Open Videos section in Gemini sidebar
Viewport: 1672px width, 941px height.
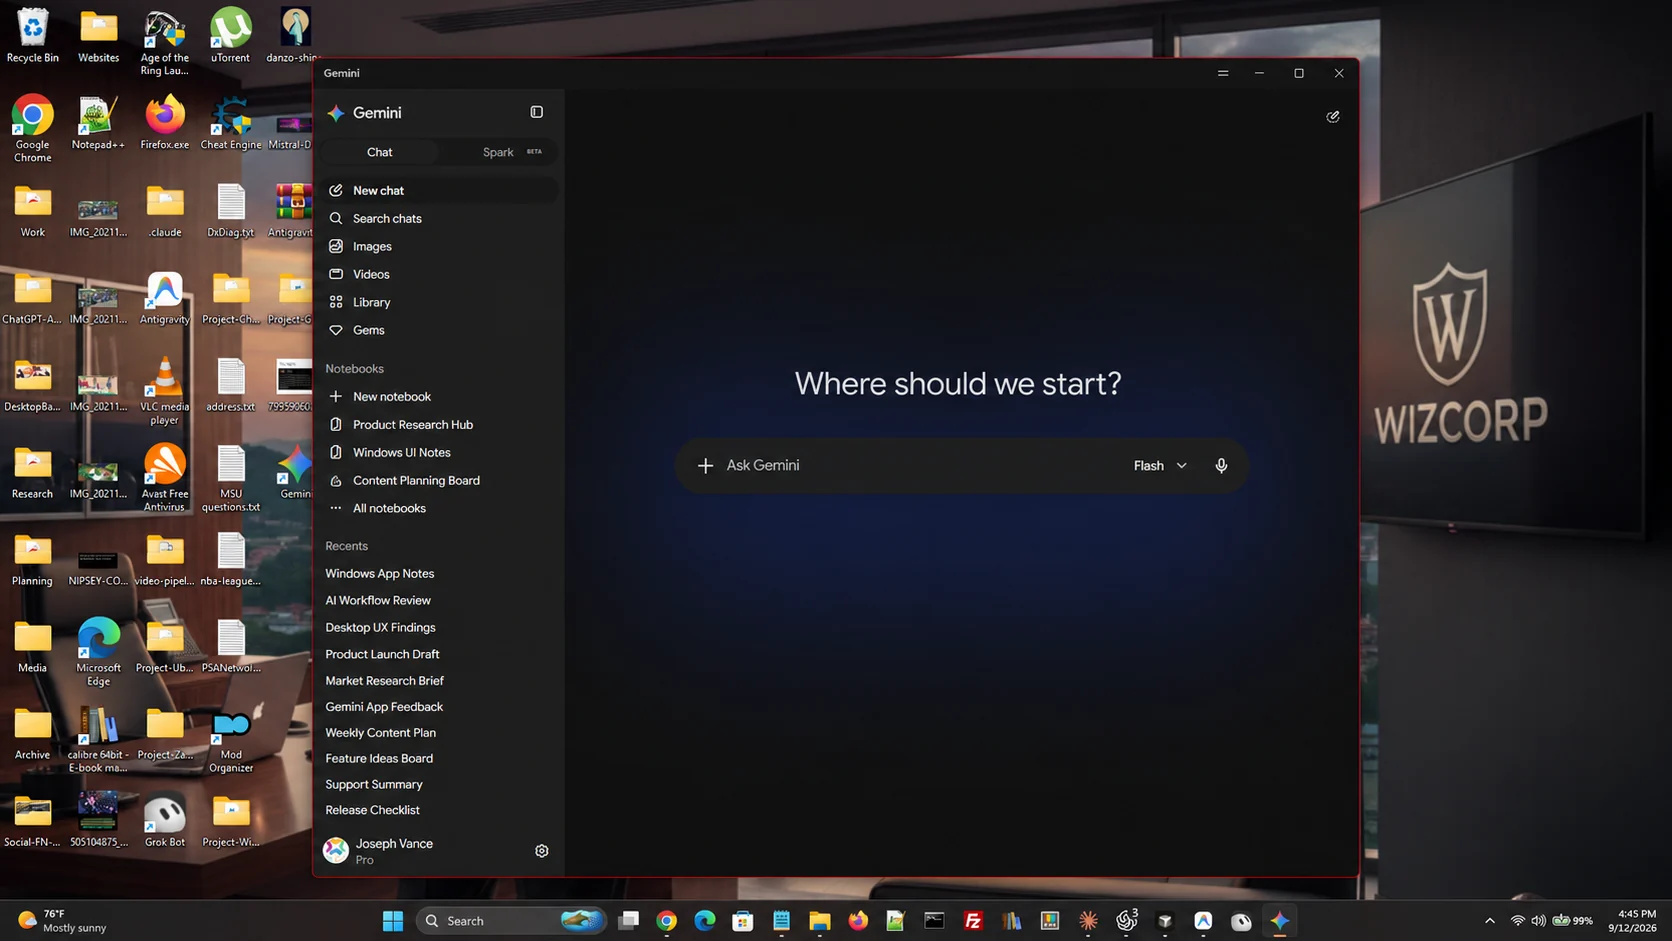pyautogui.click(x=439, y=274)
